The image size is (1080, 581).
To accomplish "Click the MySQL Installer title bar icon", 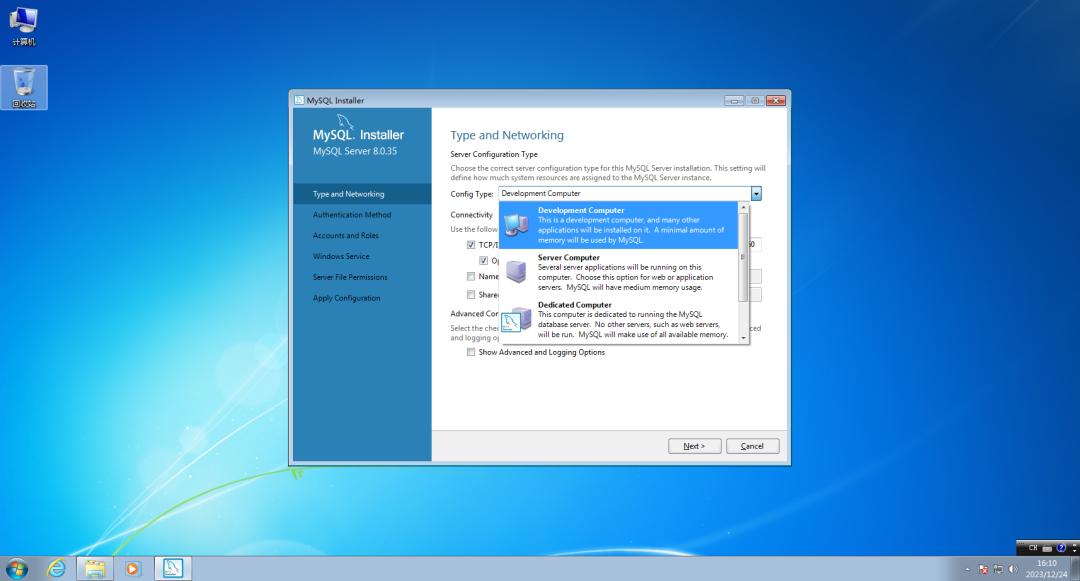I will tap(299, 100).
